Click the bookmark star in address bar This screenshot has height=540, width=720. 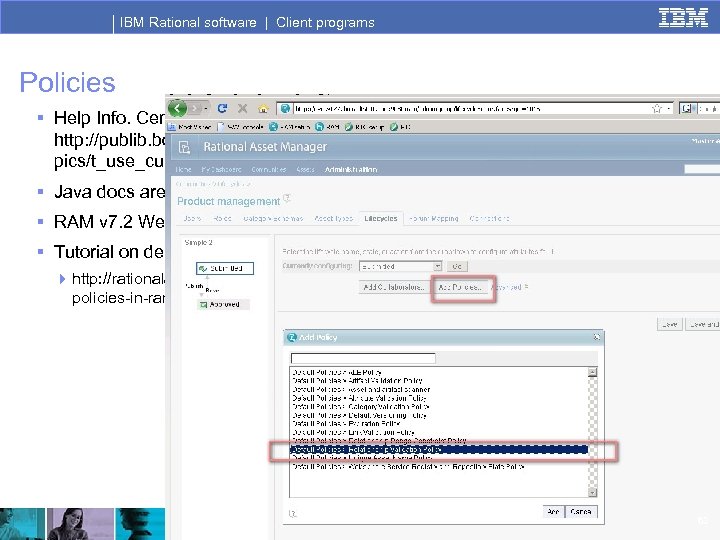pyautogui.click(x=657, y=108)
